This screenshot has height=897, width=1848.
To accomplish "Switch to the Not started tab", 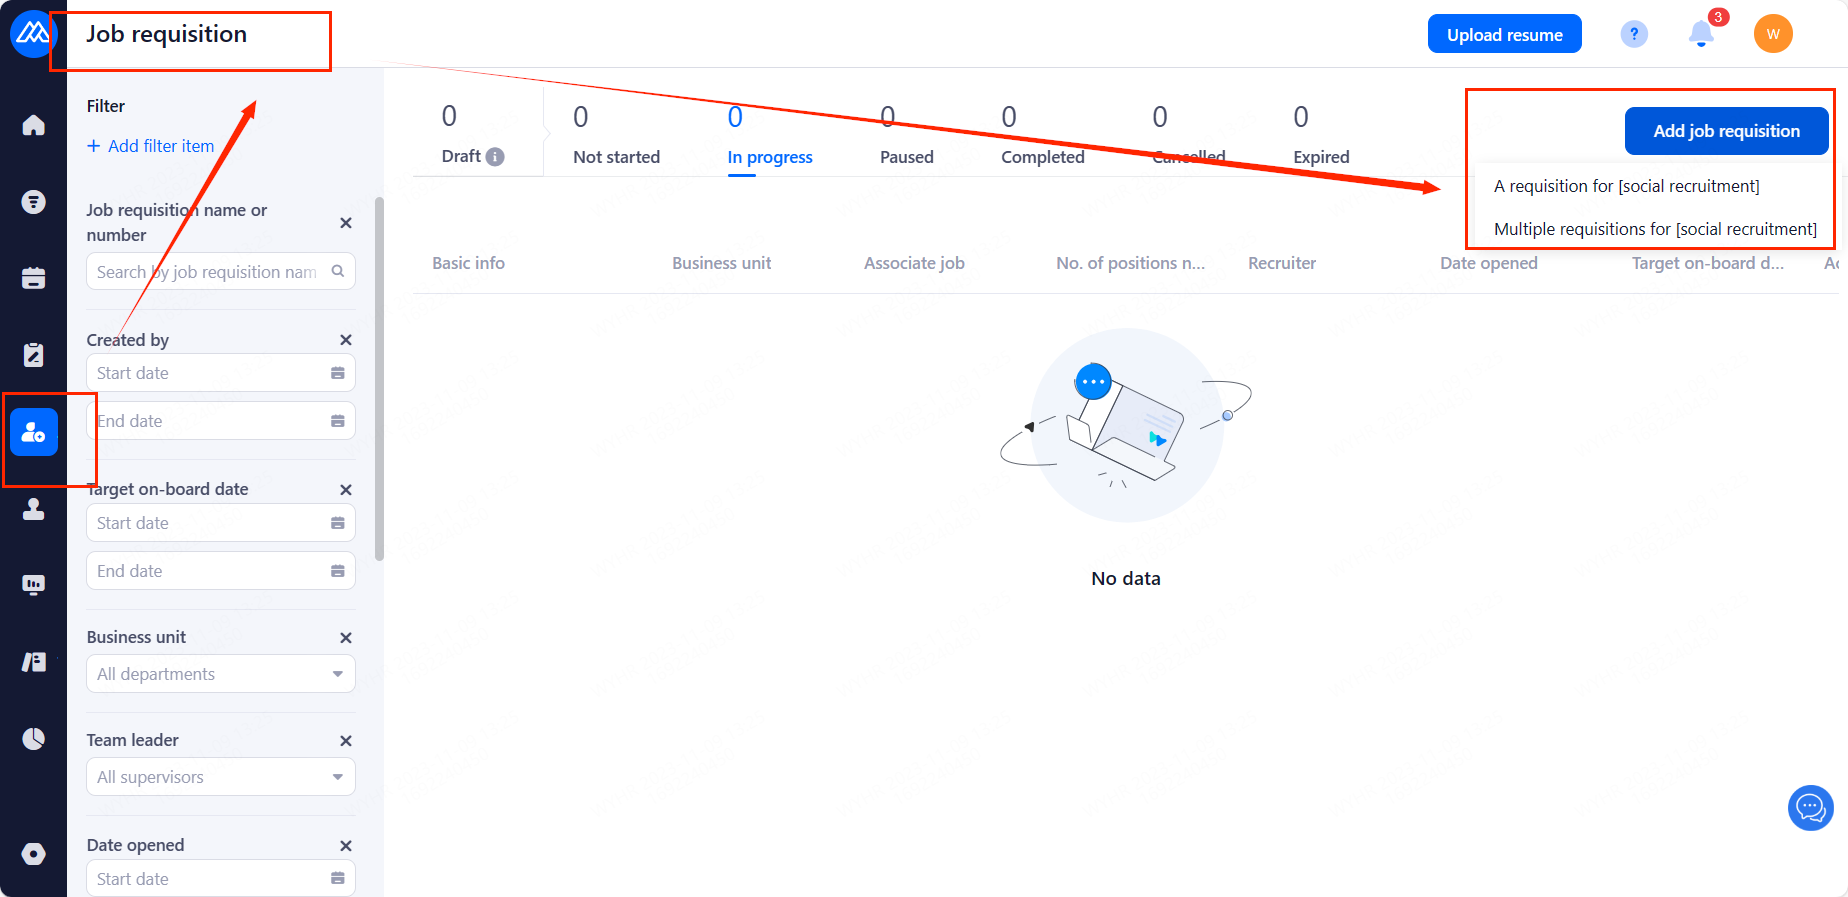I will pyautogui.click(x=616, y=135).
